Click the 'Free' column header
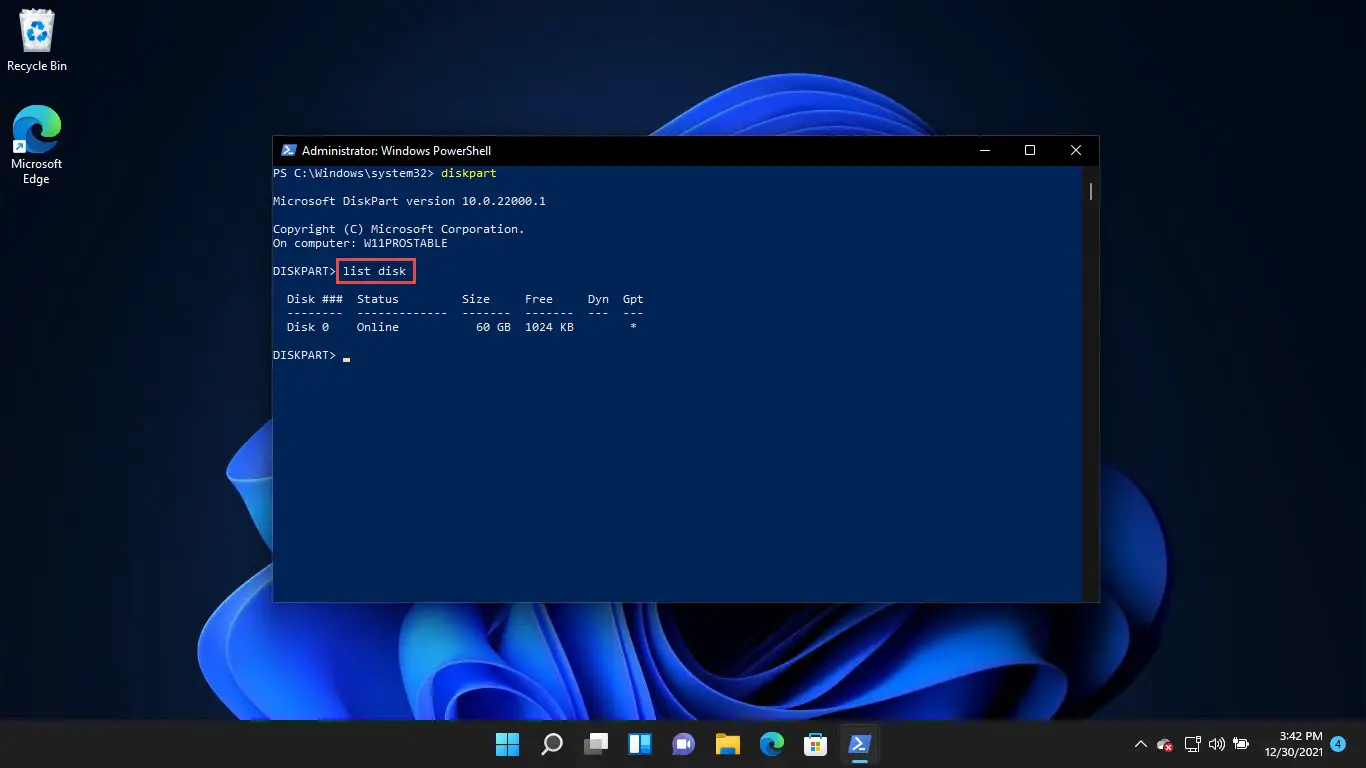The image size is (1366, 768). [x=539, y=299]
